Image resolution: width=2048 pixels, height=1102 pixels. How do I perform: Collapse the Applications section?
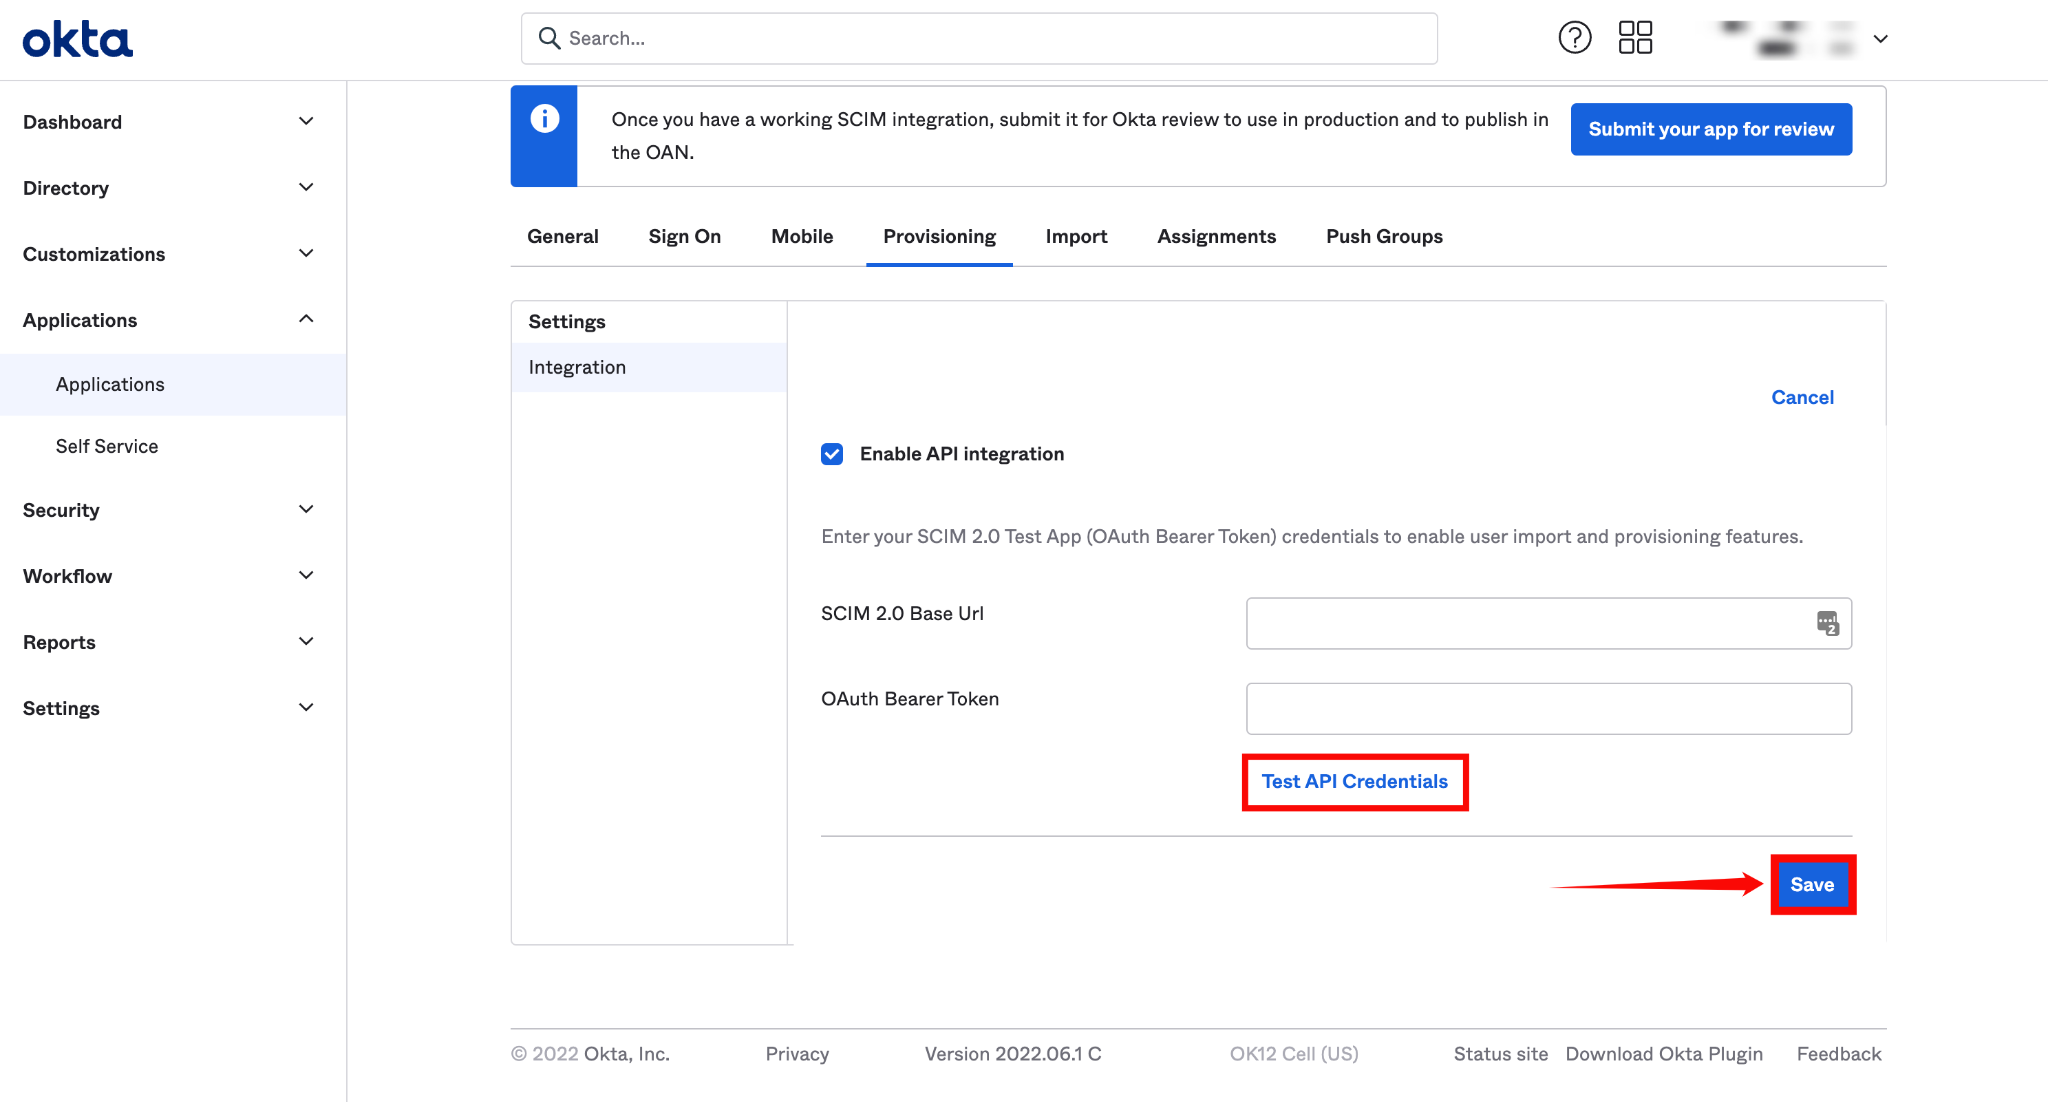coord(173,320)
